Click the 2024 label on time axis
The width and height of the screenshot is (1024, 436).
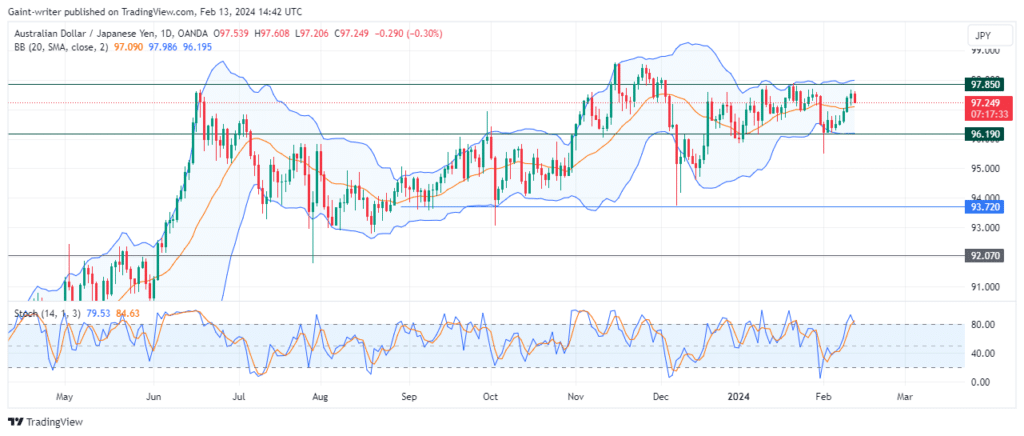(739, 396)
